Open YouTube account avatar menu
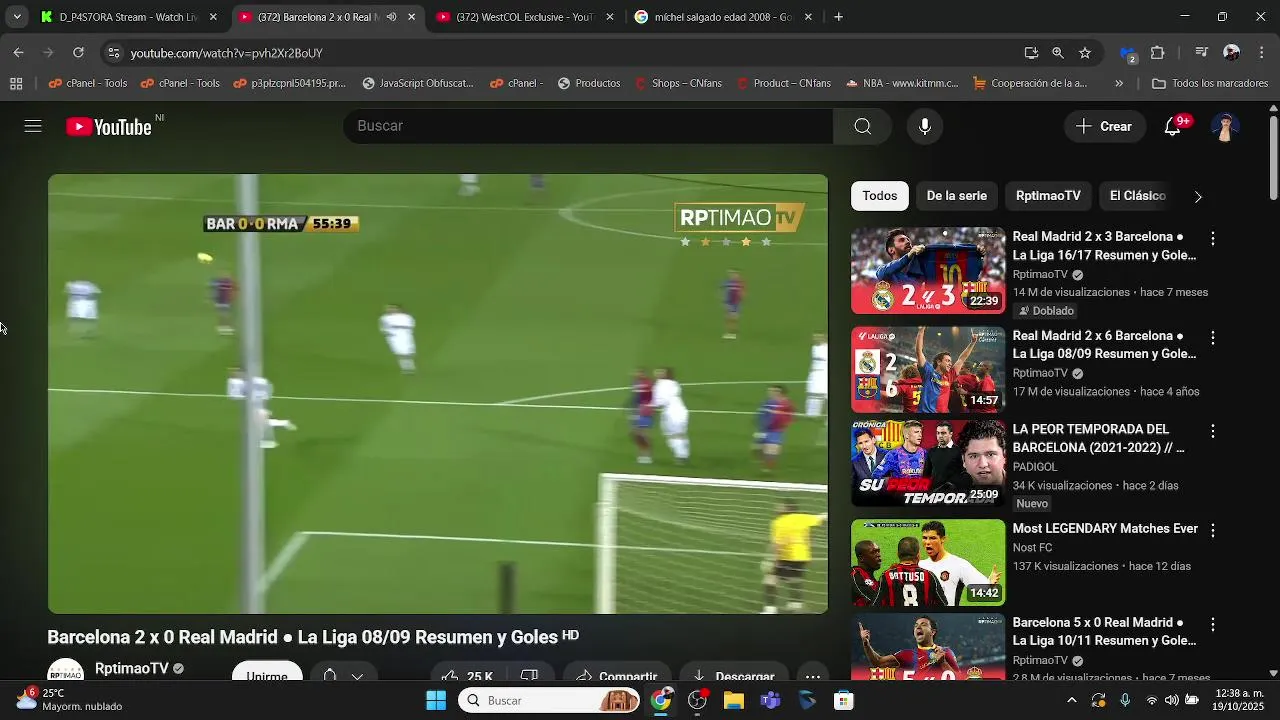The height and width of the screenshot is (720, 1280). pos(1225,126)
